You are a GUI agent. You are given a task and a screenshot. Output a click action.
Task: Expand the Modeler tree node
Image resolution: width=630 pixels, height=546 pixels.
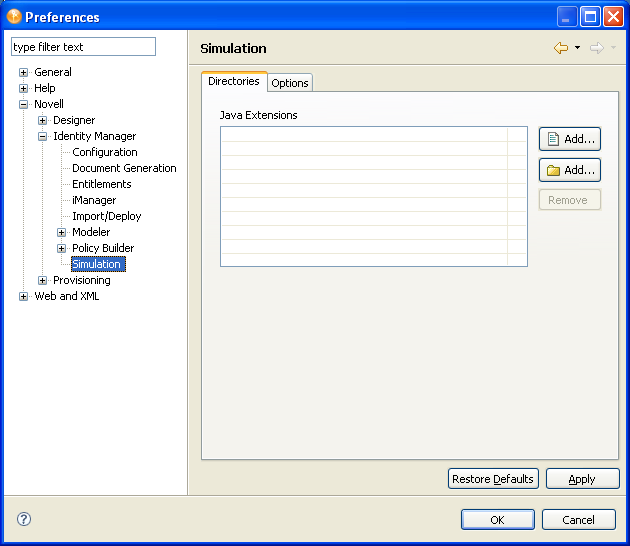(x=61, y=232)
